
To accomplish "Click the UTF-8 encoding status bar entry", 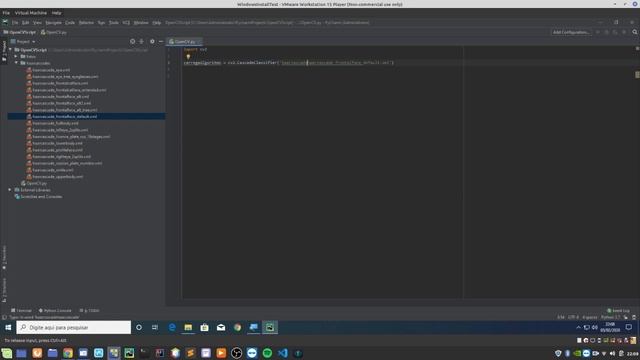I will tap(573, 317).
